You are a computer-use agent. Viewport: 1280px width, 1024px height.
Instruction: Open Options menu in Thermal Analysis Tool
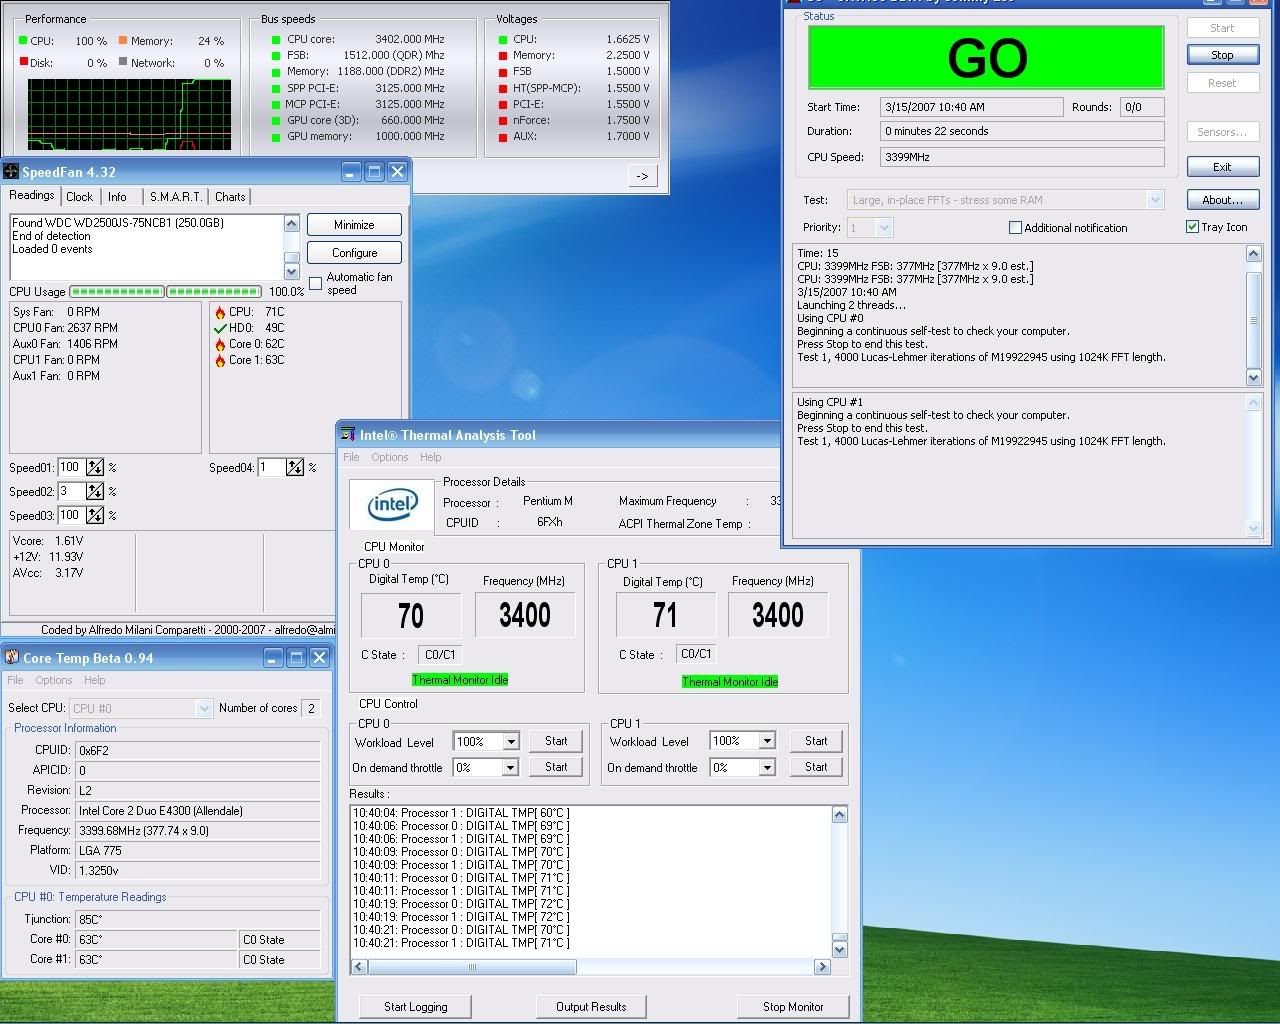(390, 457)
